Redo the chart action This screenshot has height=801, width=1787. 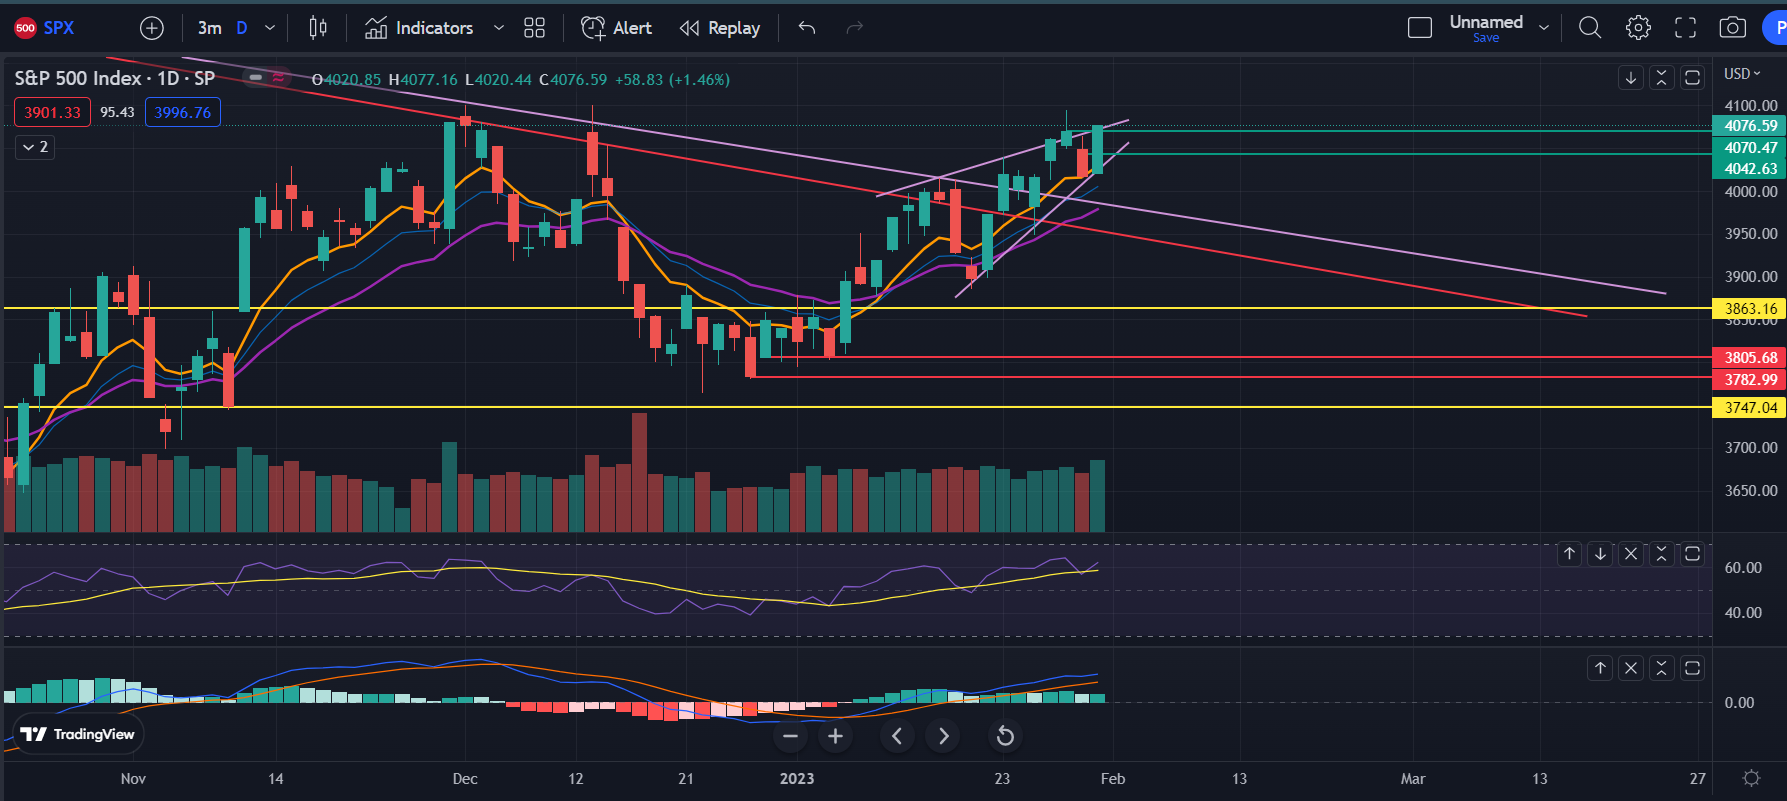tap(855, 28)
